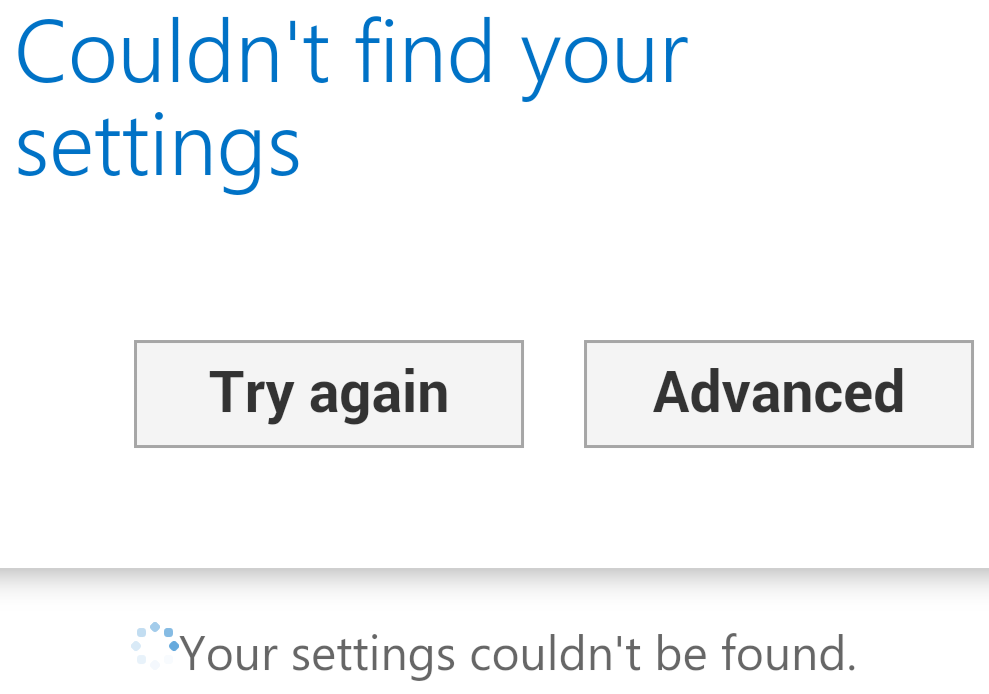Click the loading spinner icon
The image size is (989, 694).
(x=155, y=646)
